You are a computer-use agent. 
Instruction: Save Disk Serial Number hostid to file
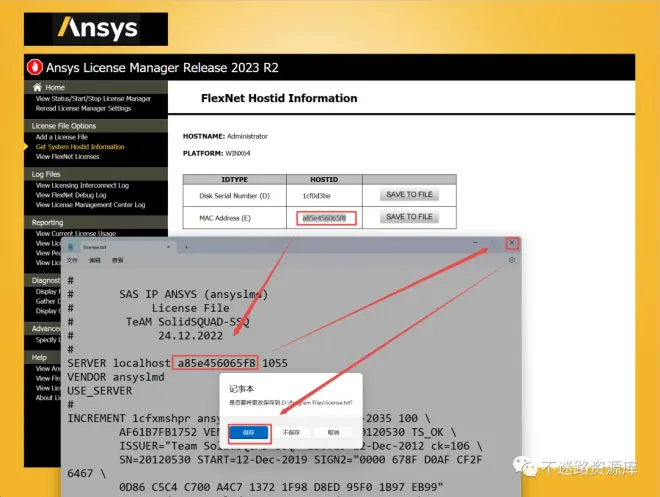click(x=409, y=194)
